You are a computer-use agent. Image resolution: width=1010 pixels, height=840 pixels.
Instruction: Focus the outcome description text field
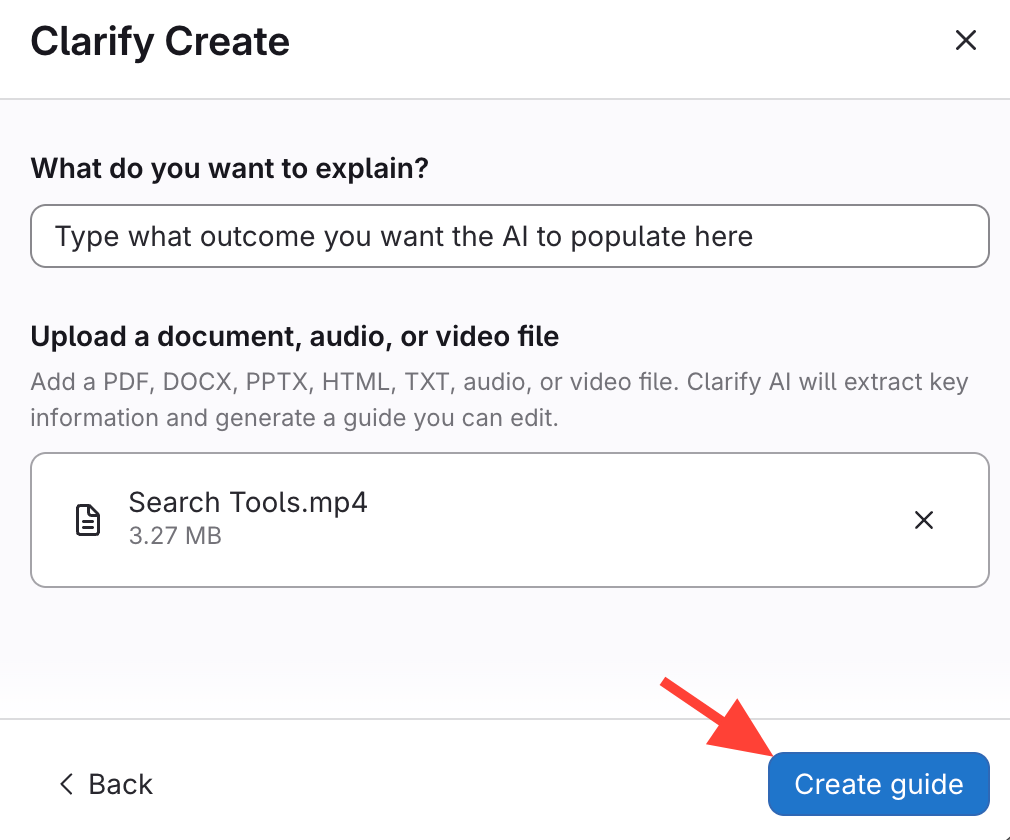pyautogui.click(x=510, y=237)
